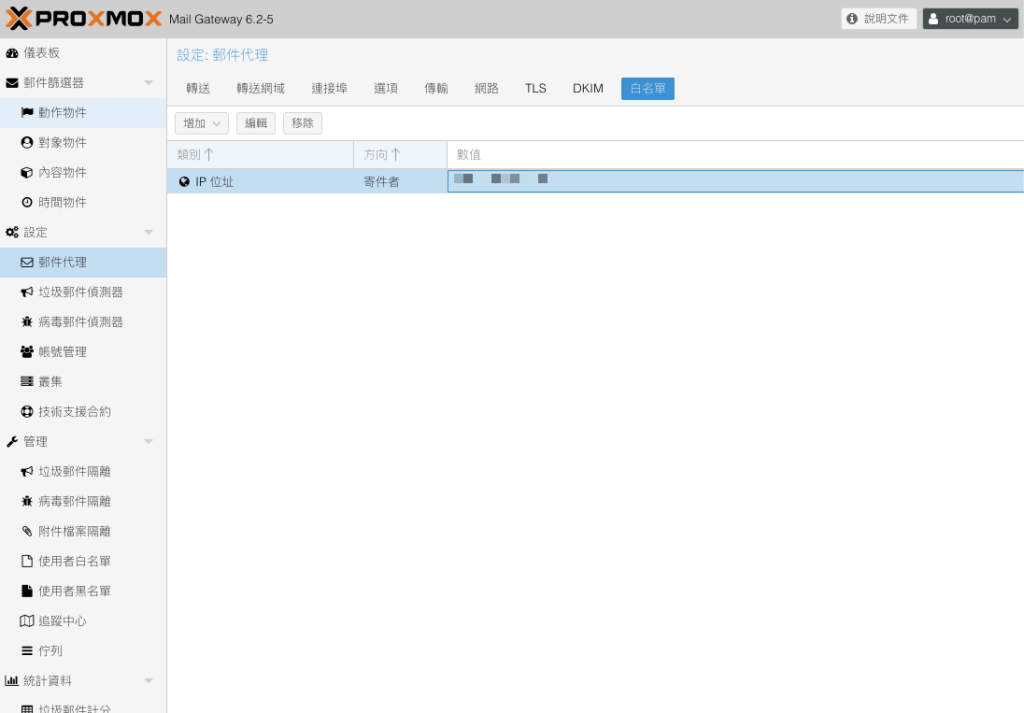The width and height of the screenshot is (1024, 713).
Task: Click the 編輯 button
Action: tap(256, 123)
